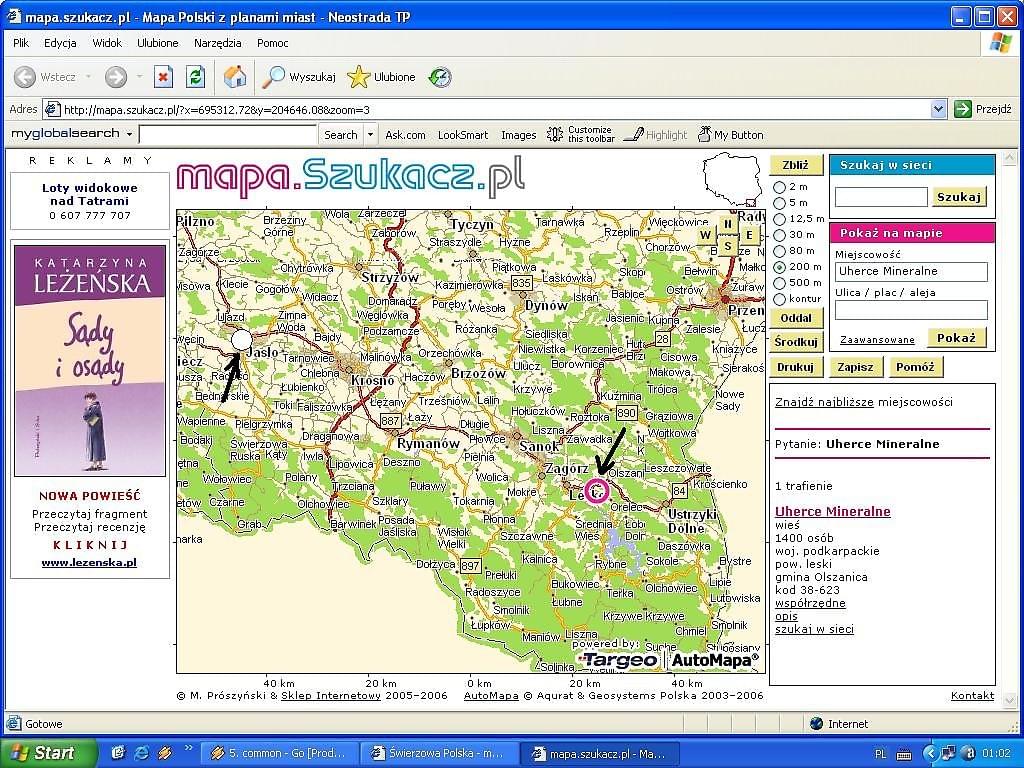Image resolution: width=1024 pixels, height=768 pixels.
Task: Expand the myglobalsearch dropdown menu
Action: [x=129, y=135]
